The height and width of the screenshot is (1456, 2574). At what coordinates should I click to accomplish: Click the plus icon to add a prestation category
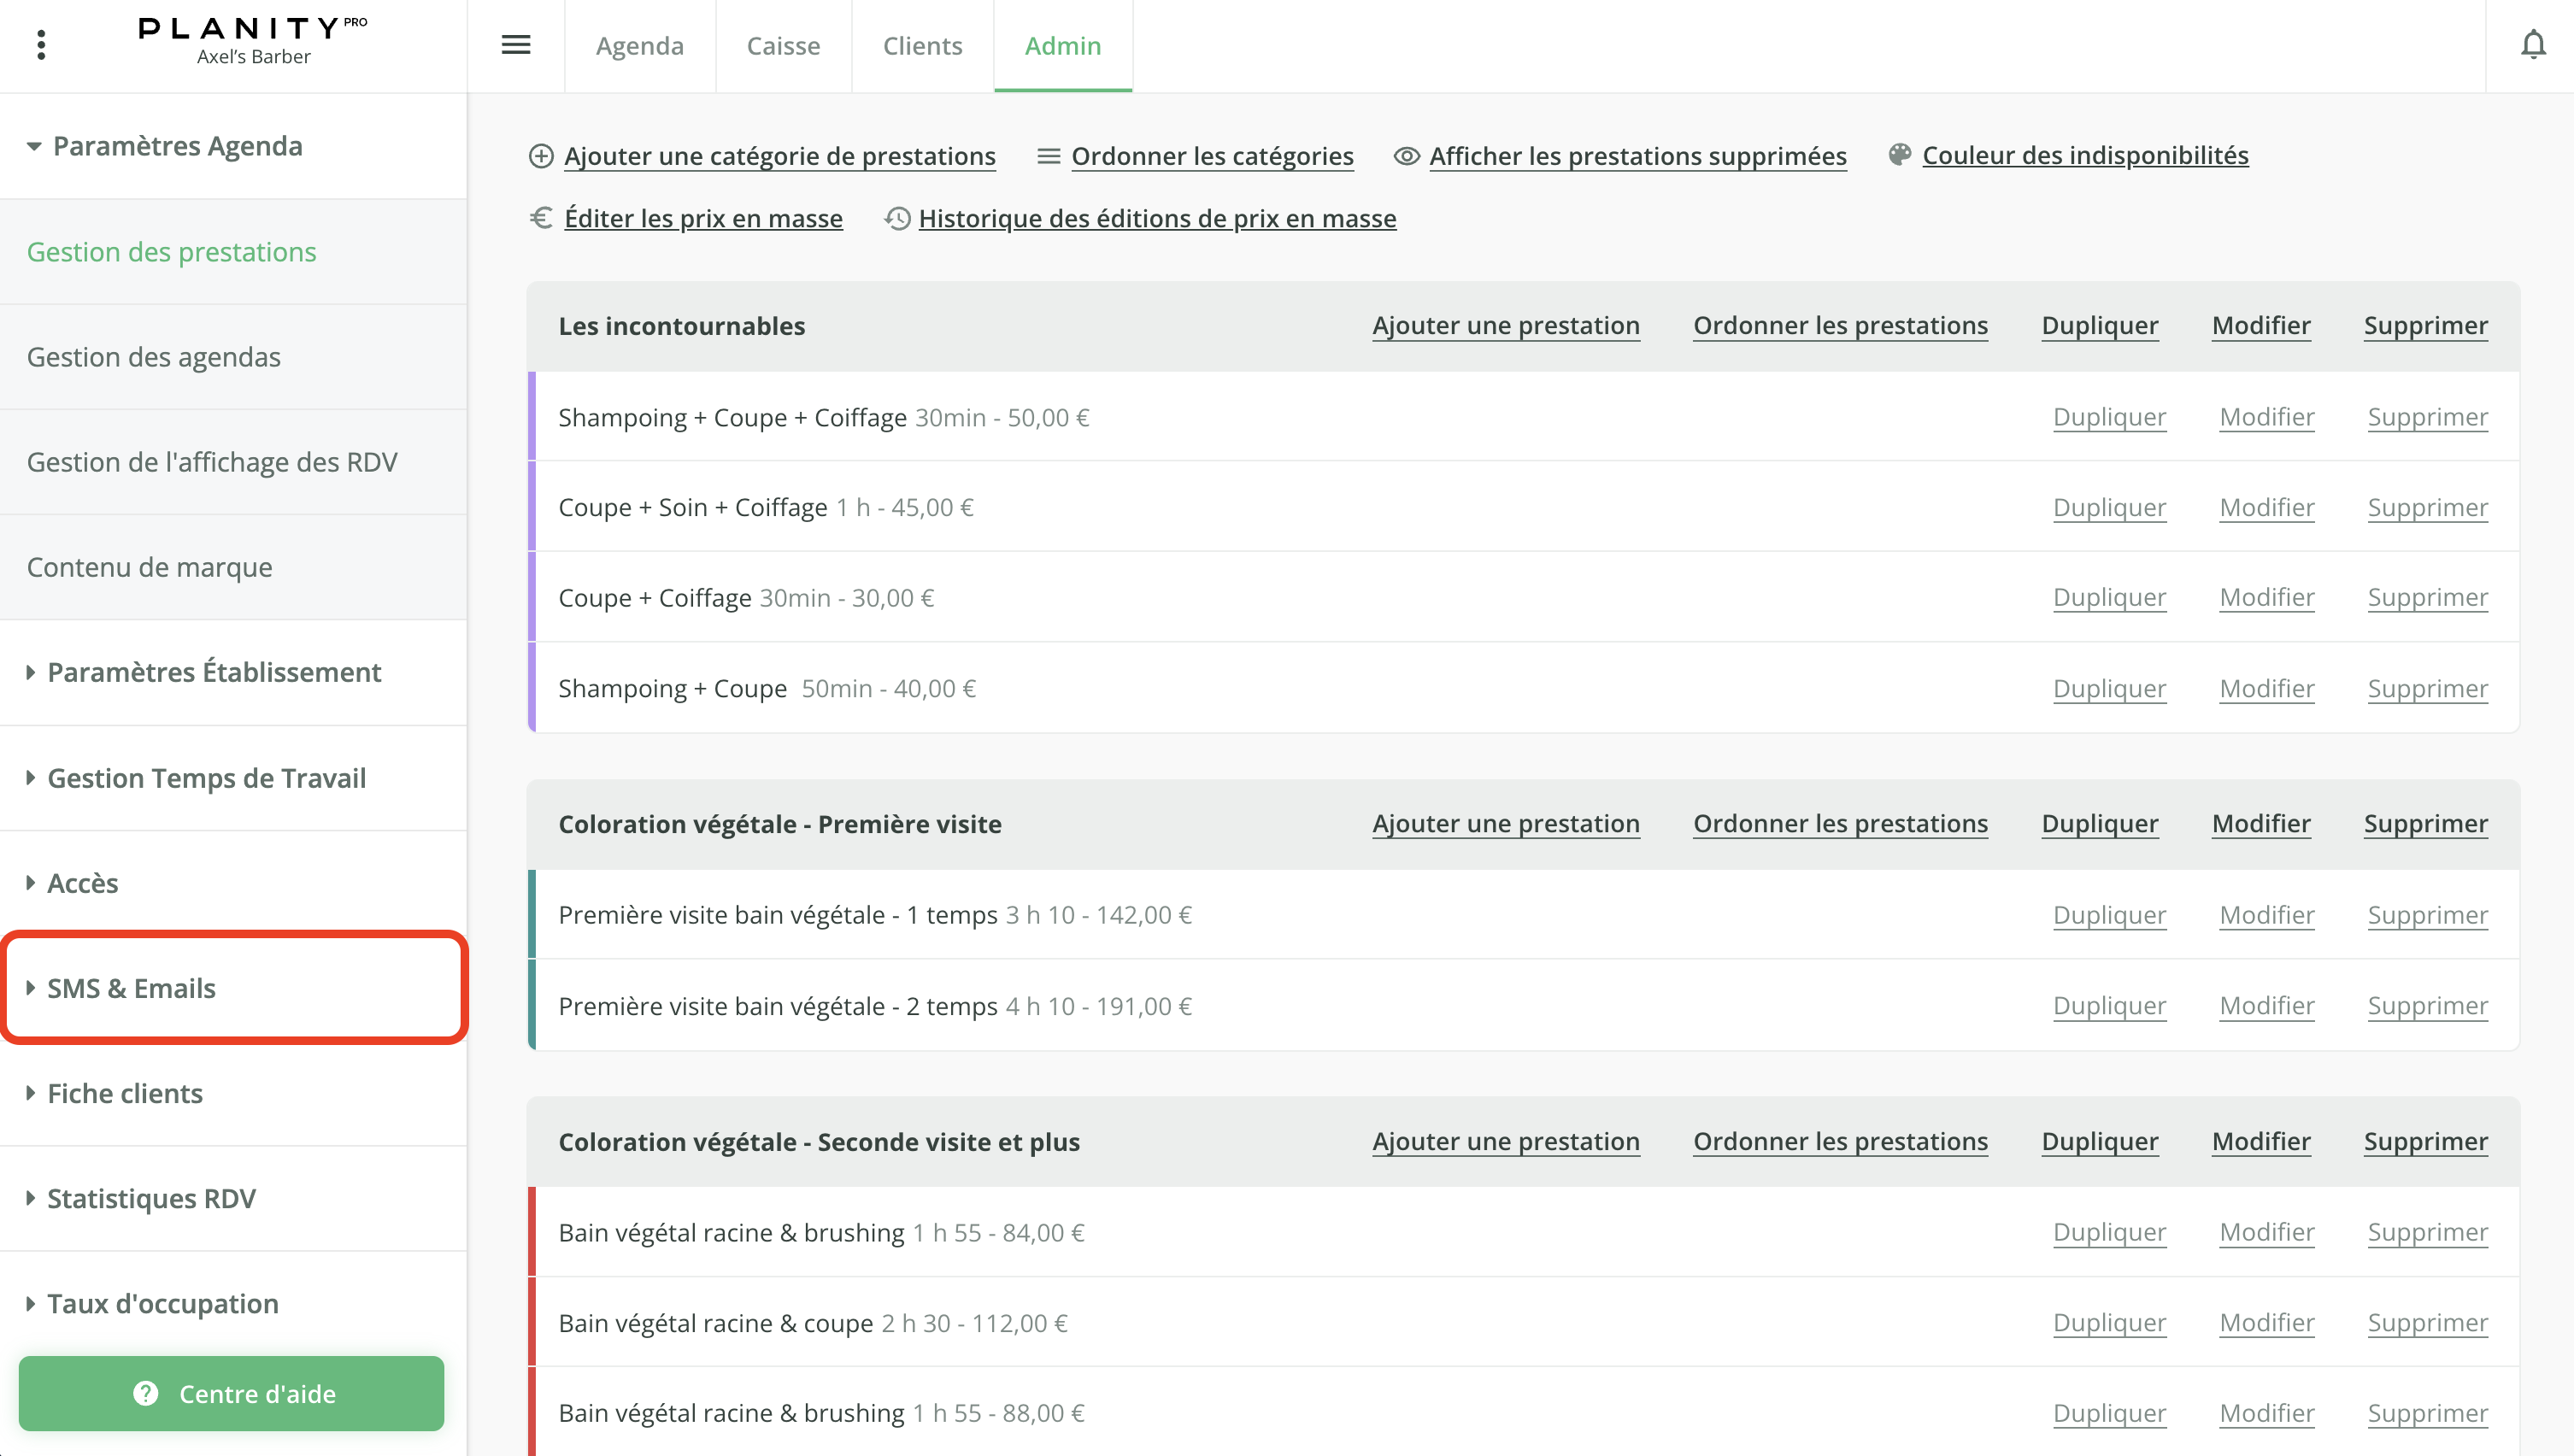coord(542,156)
